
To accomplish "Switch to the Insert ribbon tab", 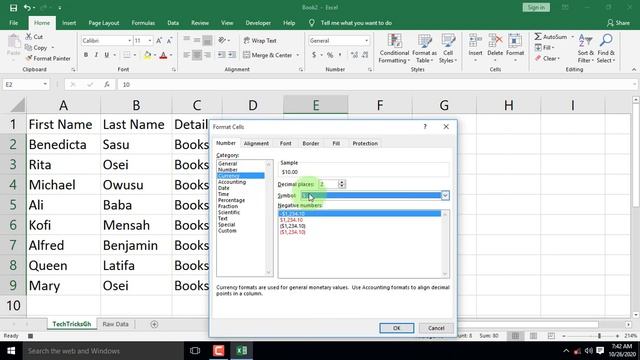I will (69, 23).
